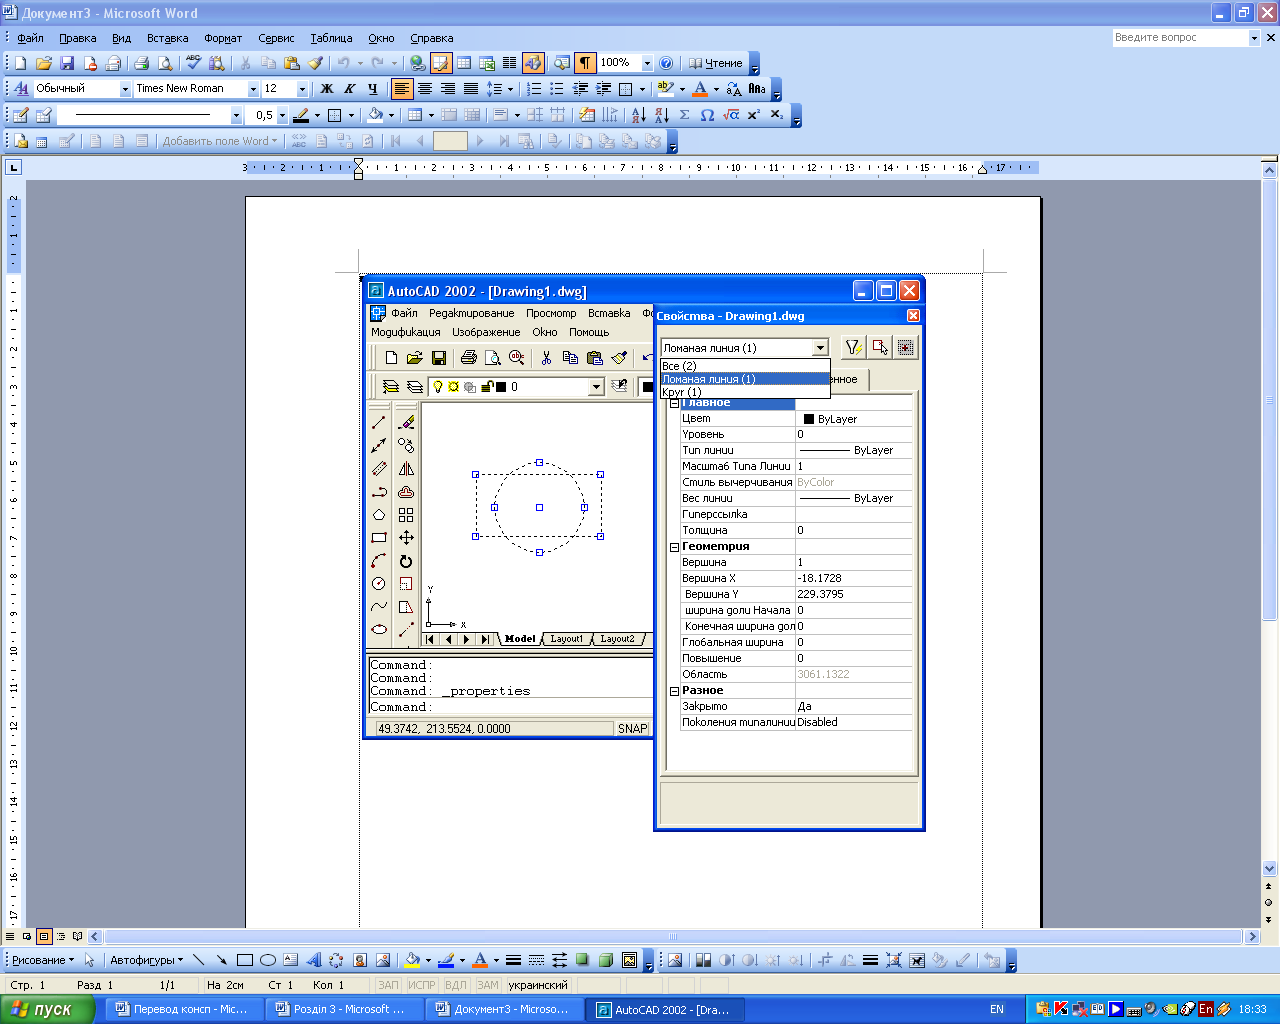Image resolution: width=1280 pixels, height=1024 pixels.
Task: Open the font size 12 dropdown
Action: tap(302, 89)
